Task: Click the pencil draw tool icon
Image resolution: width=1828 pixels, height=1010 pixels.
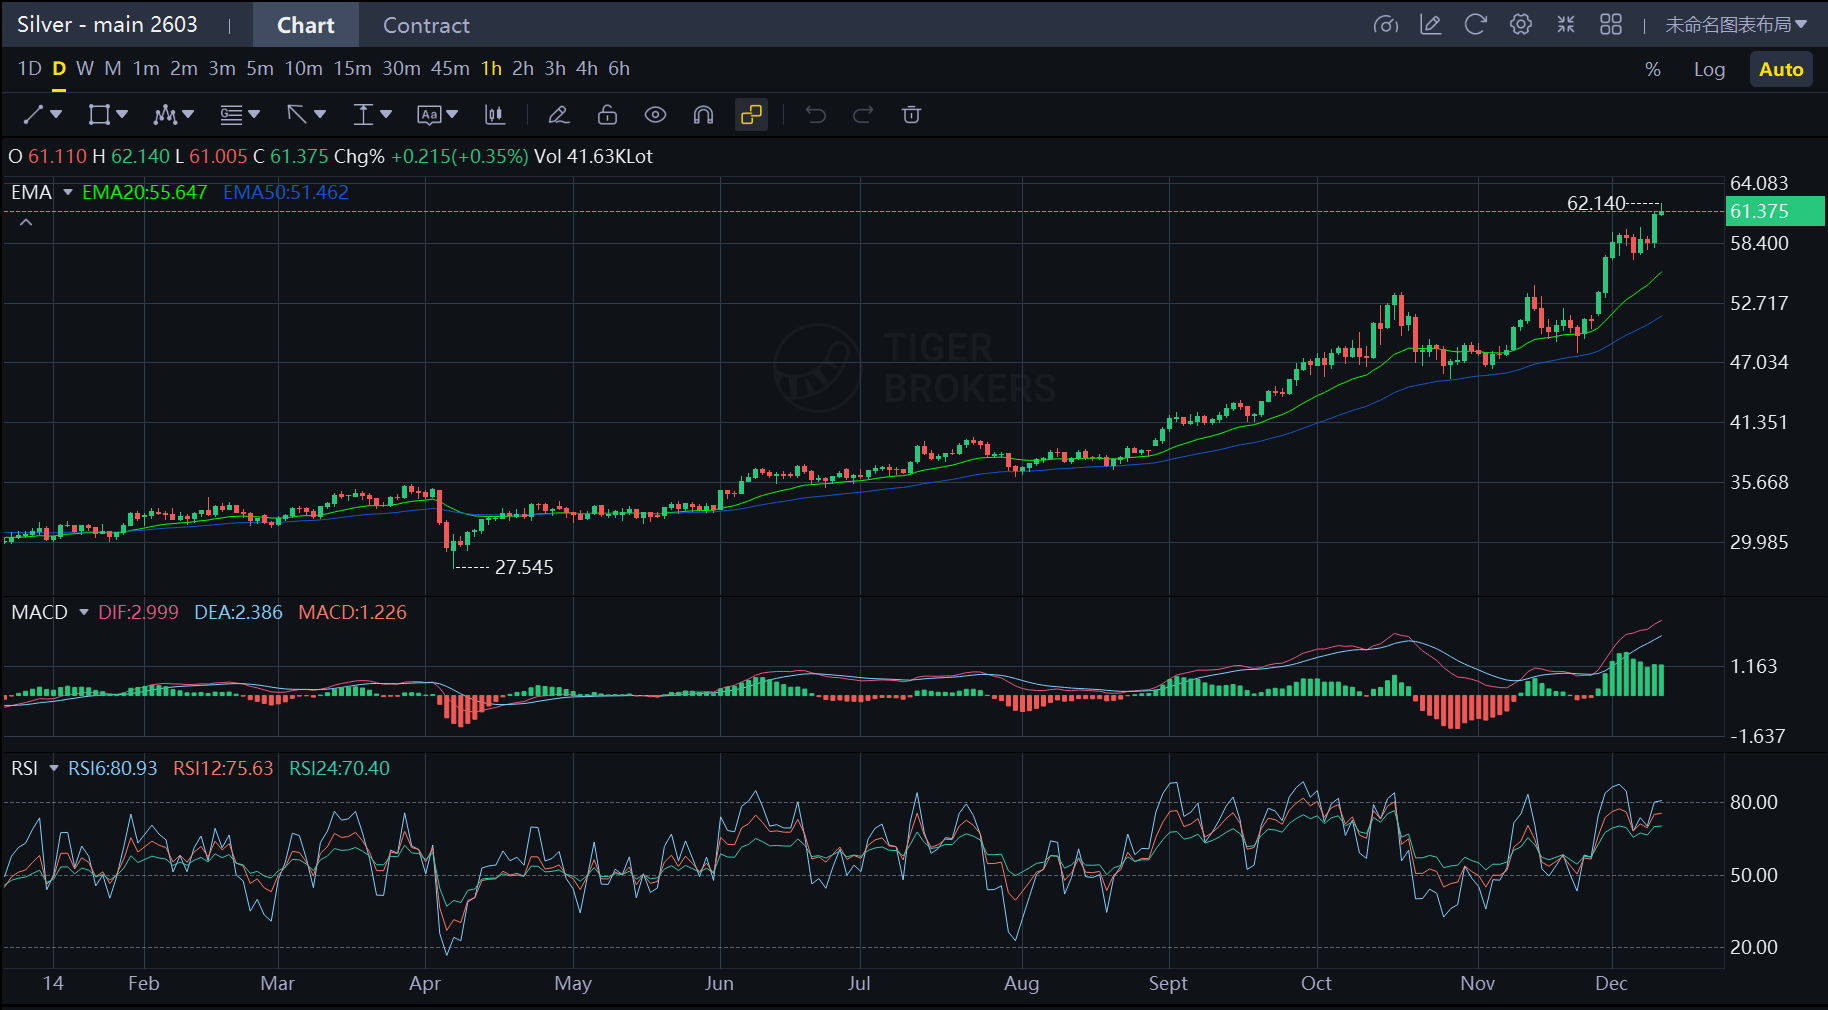Action: coord(559,115)
